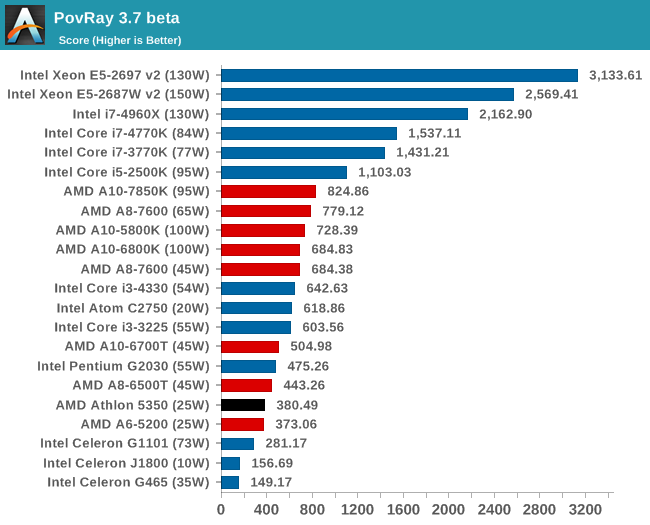Select the Intel Xeon E5-2687W v2 (150W) label
650x525 pixels.
(x=108, y=94)
